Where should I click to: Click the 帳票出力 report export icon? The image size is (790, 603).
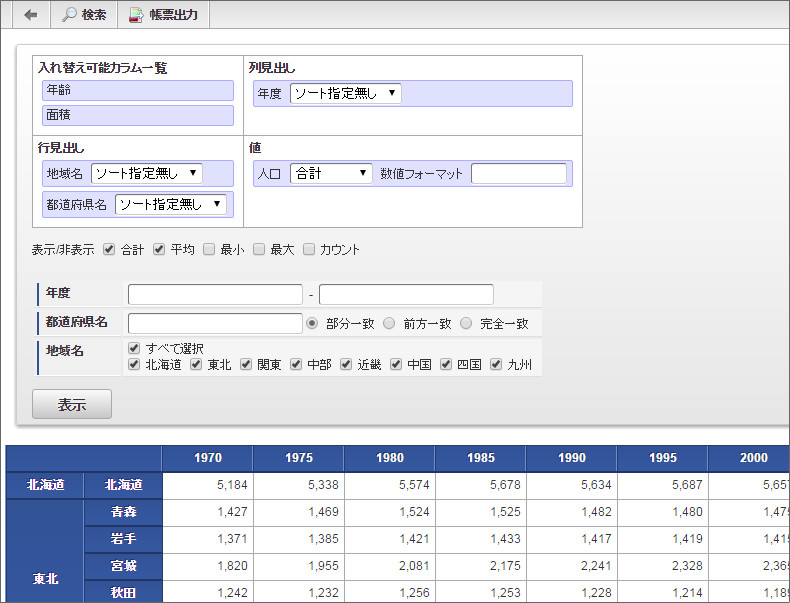(136, 15)
